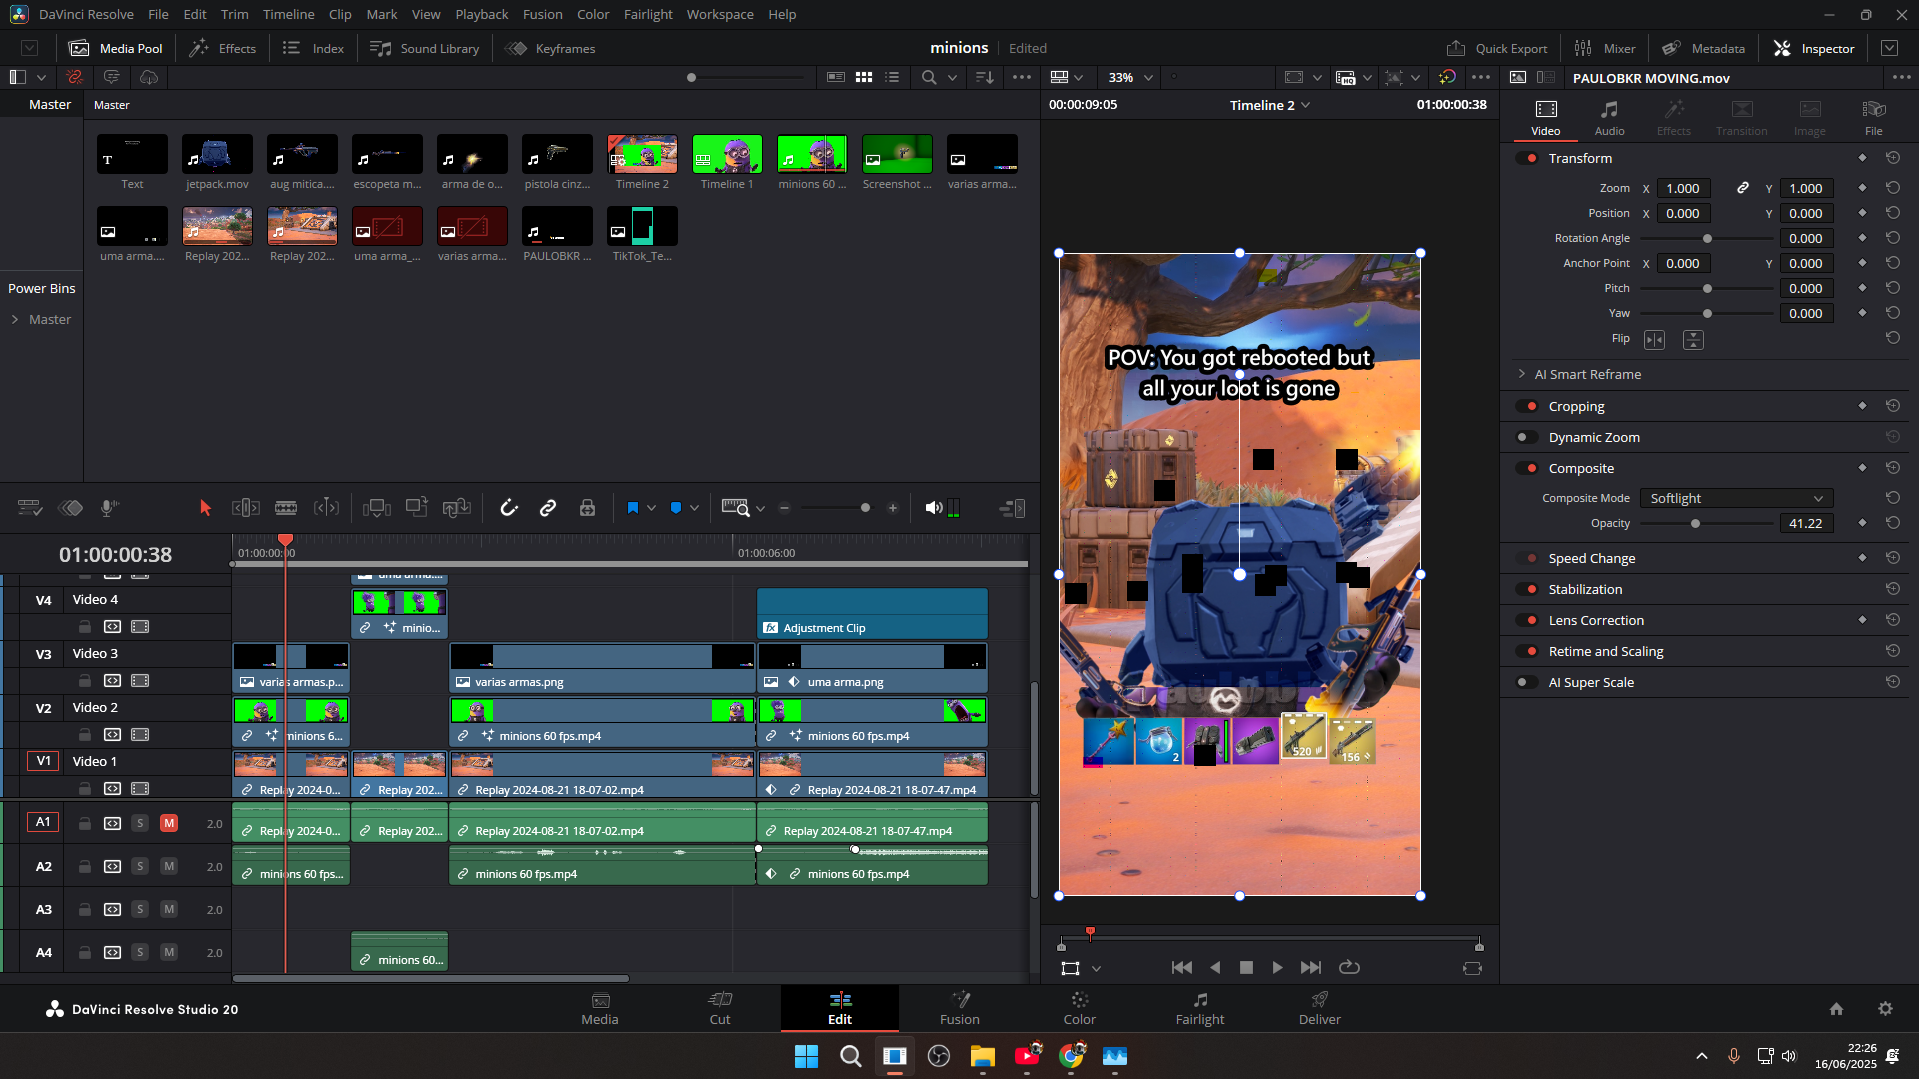Open the Metadata panel
Screen dimensions: 1919x1079
click(1703, 48)
